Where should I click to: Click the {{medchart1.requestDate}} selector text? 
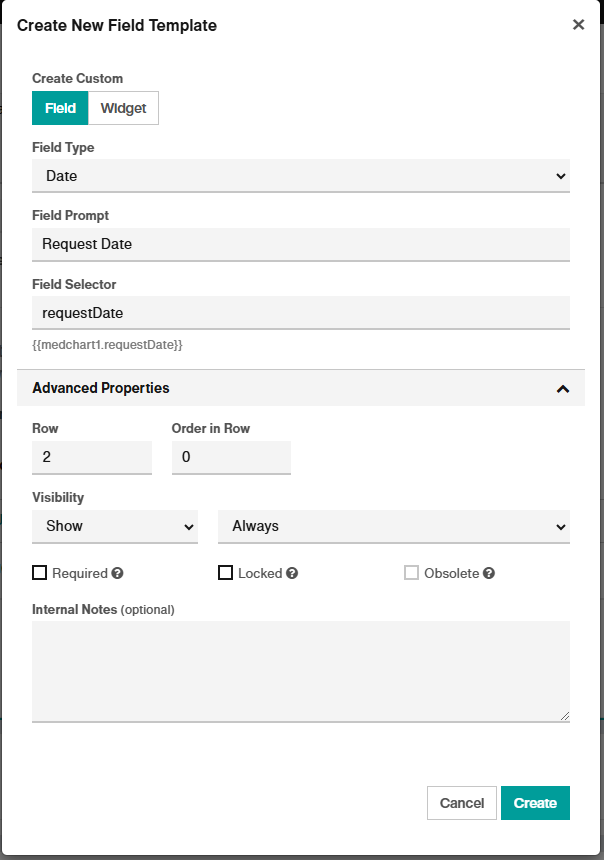coord(107,345)
